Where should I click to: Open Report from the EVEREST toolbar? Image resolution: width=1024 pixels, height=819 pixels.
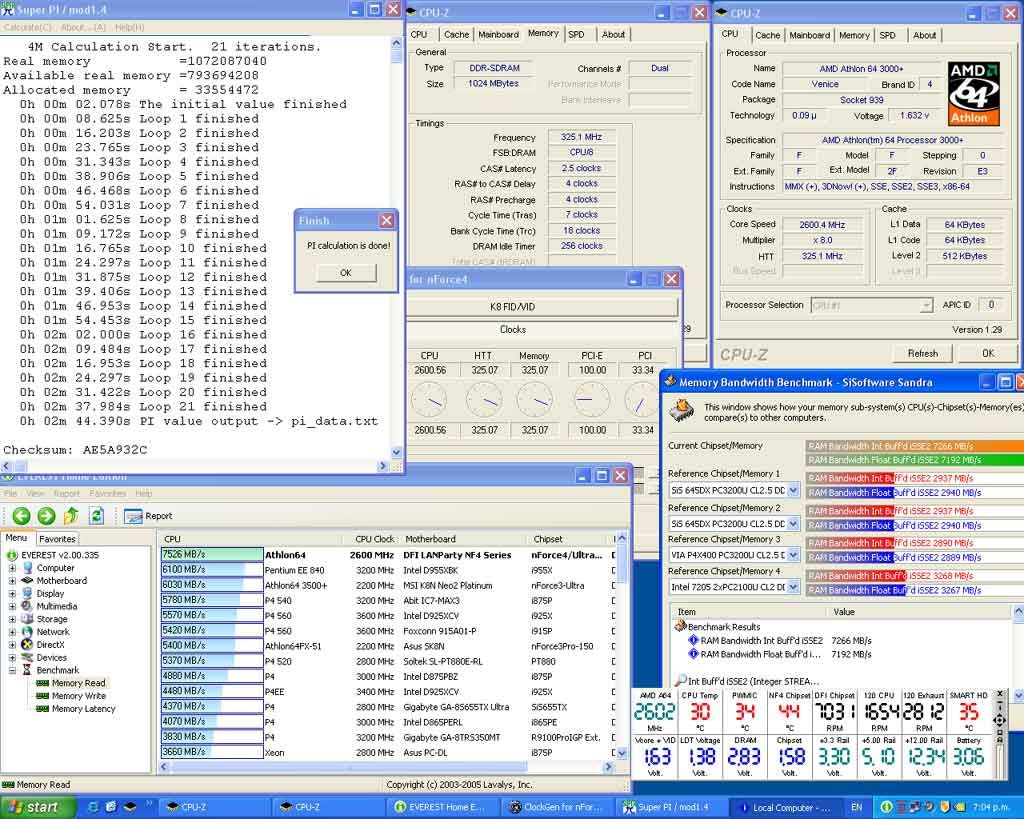[148, 516]
